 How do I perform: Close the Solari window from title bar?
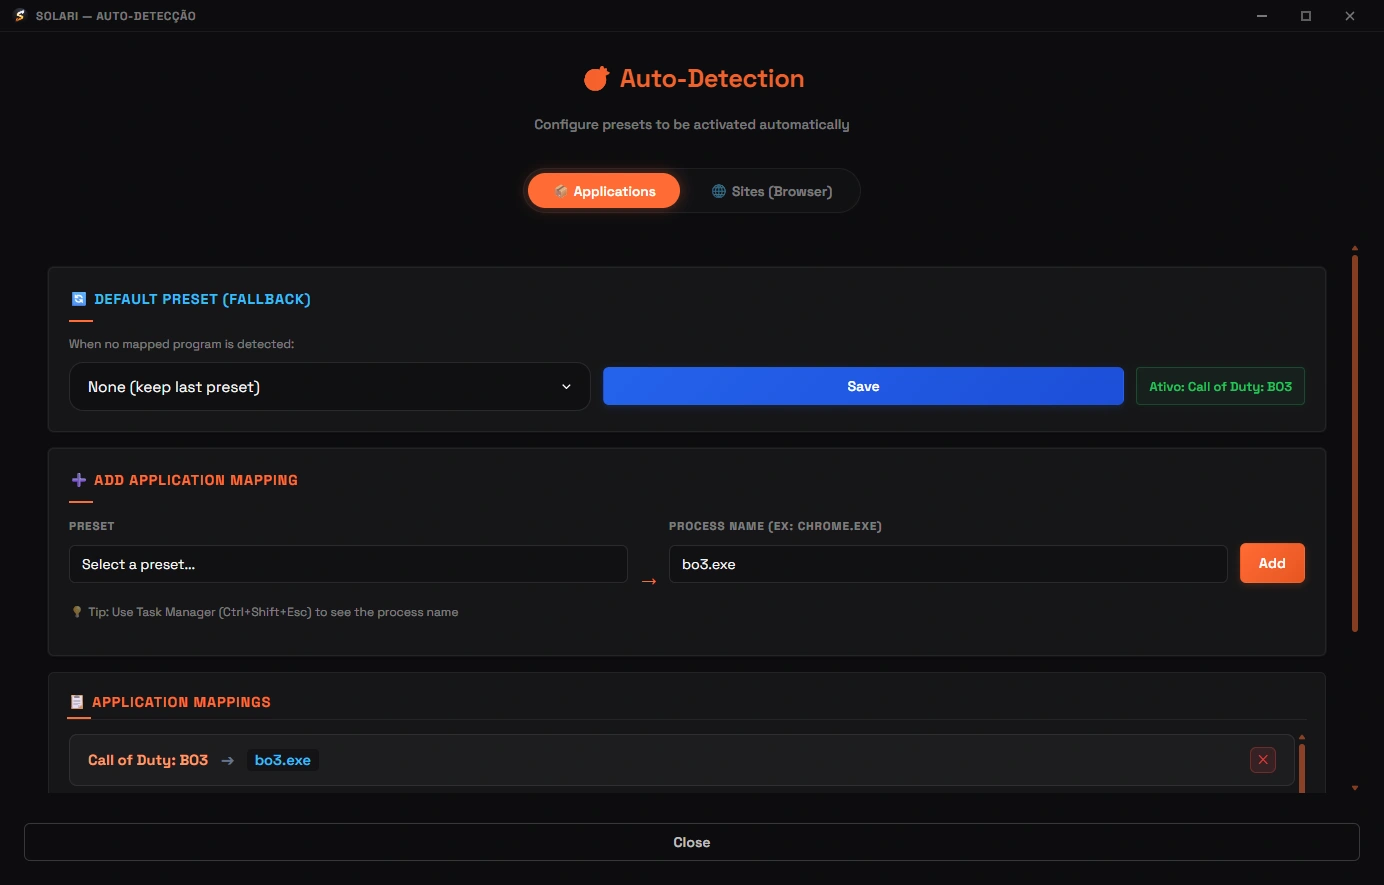tap(1350, 16)
